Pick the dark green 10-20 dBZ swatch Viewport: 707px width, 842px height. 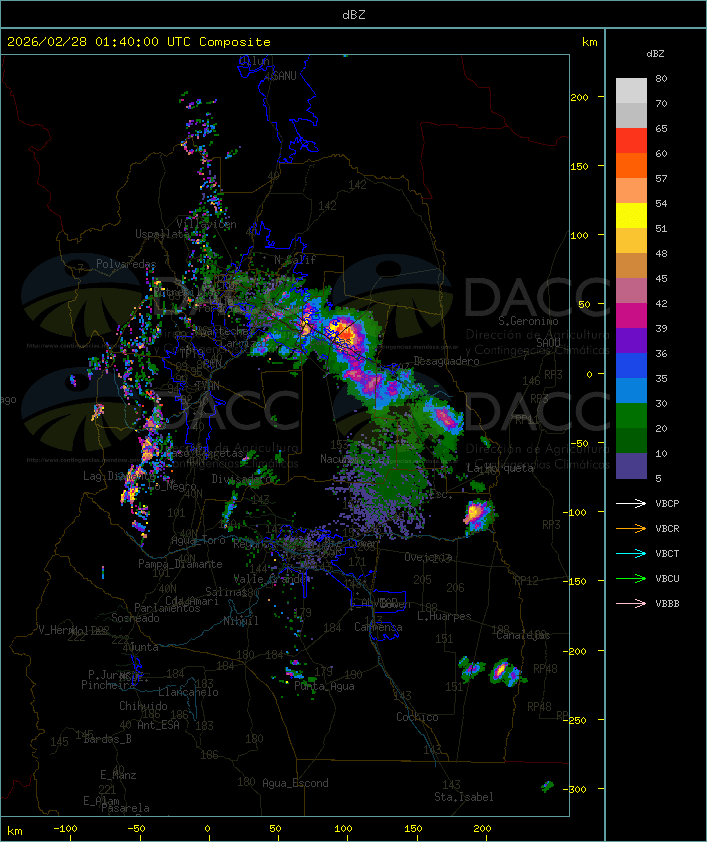click(x=631, y=440)
